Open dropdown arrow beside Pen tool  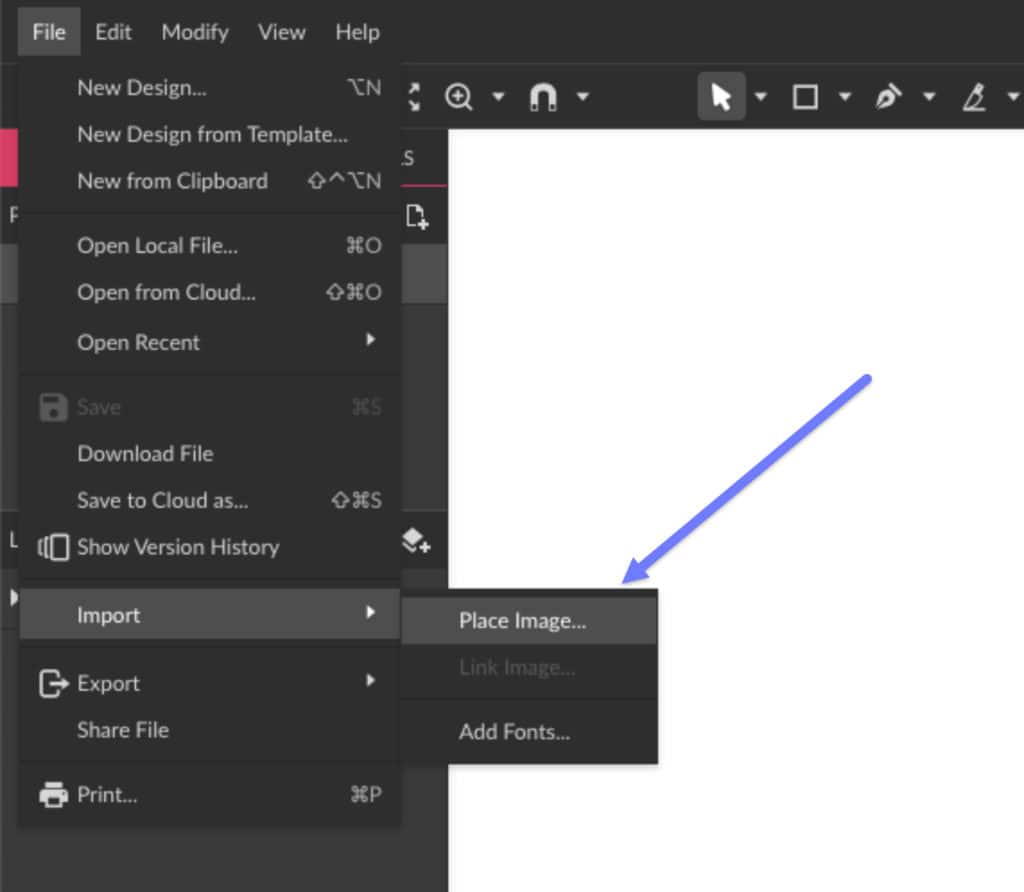[x=929, y=97]
